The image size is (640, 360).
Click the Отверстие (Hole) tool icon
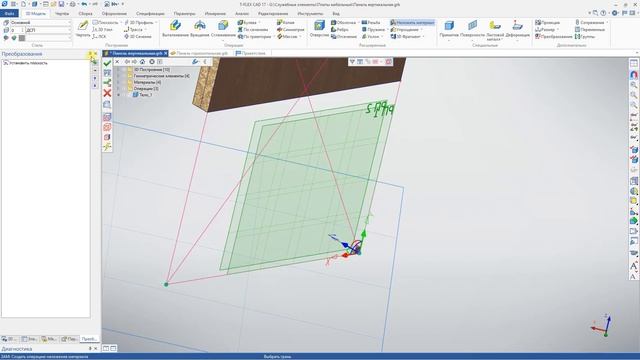pyautogui.click(x=319, y=25)
